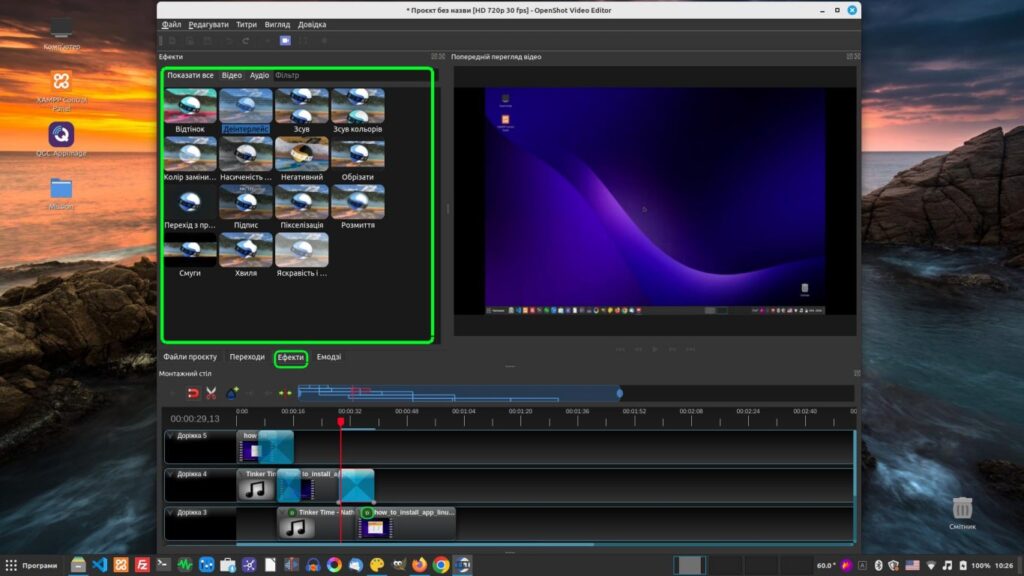Click the green effect badge on Tinker Time clip
Viewport: 1024px width, 576px height.
click(292, 513)
